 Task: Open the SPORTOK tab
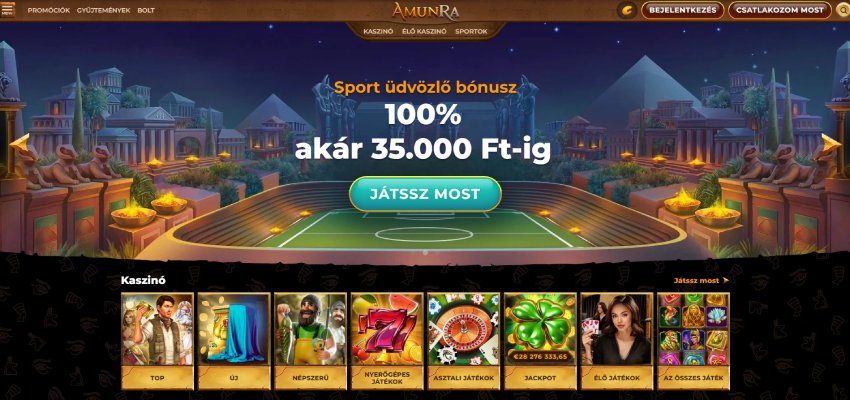pyautogui.click(x=471, y=31)
